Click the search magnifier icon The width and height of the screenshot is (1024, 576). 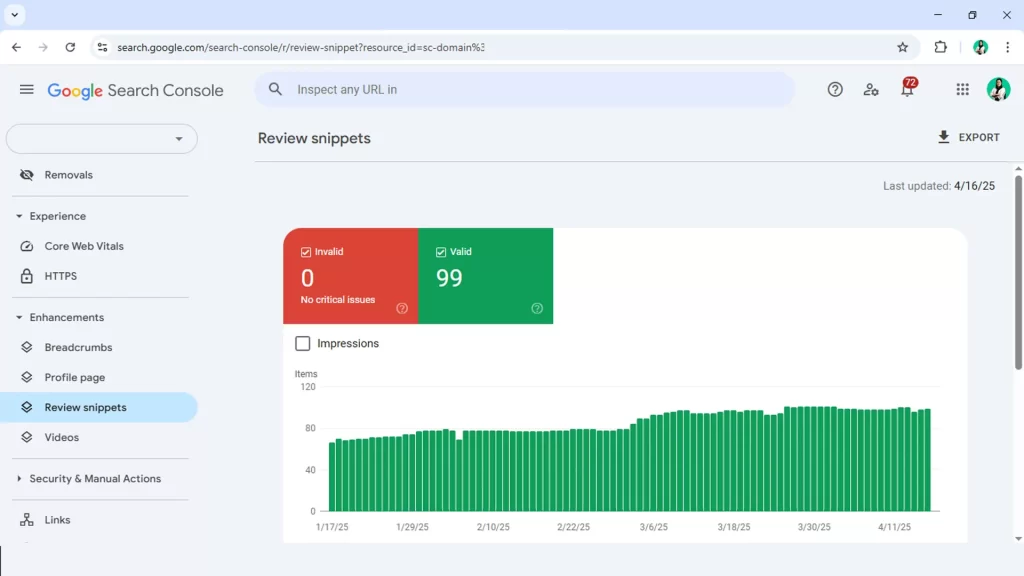tap(276, 89)
